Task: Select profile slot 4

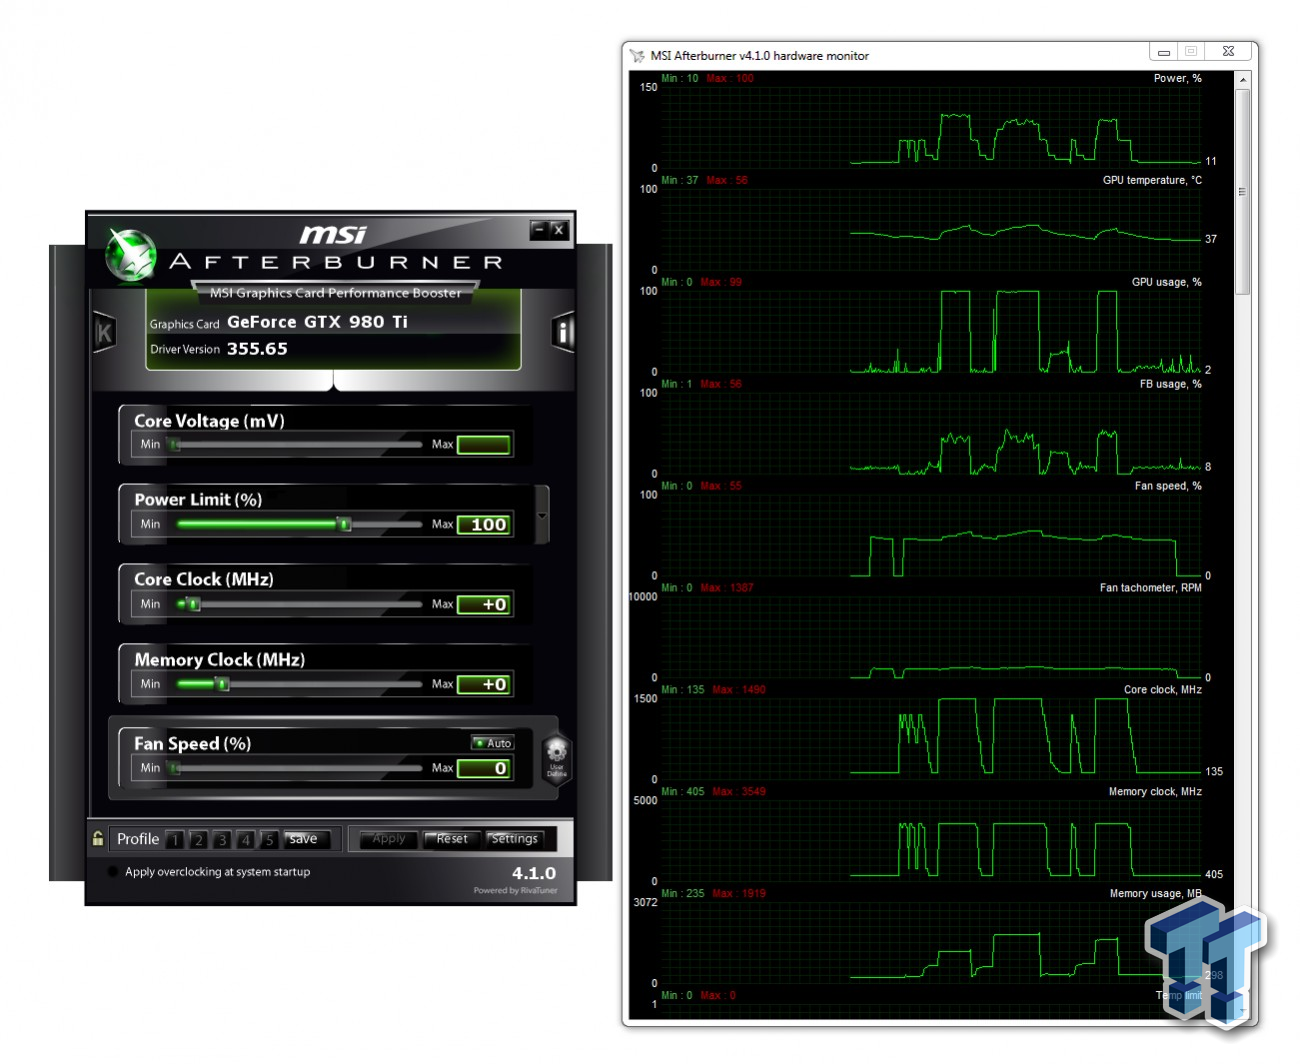Action: (245, 840)
